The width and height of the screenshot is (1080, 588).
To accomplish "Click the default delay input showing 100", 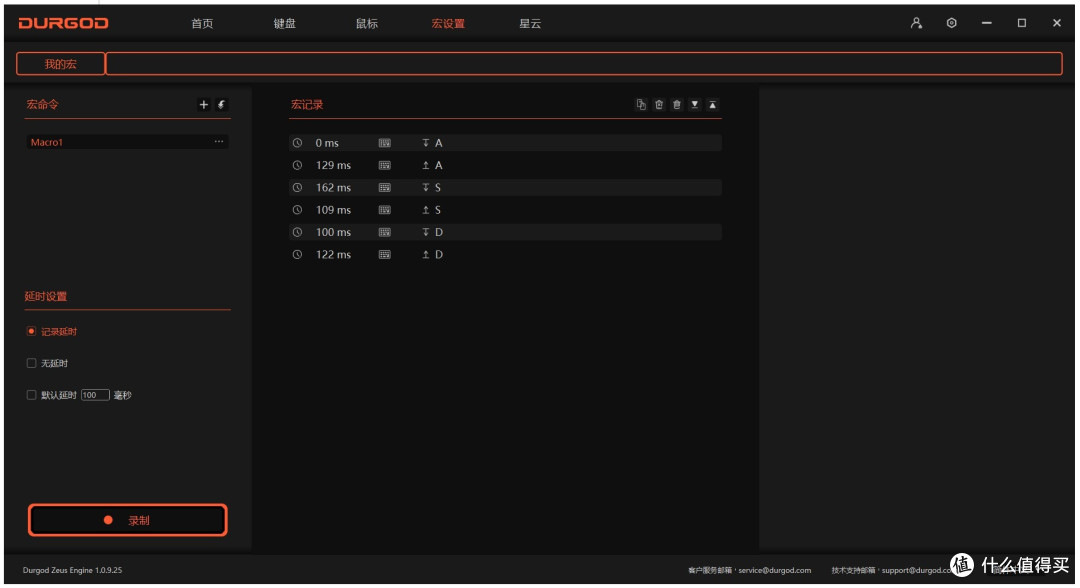I will point(95,395).
